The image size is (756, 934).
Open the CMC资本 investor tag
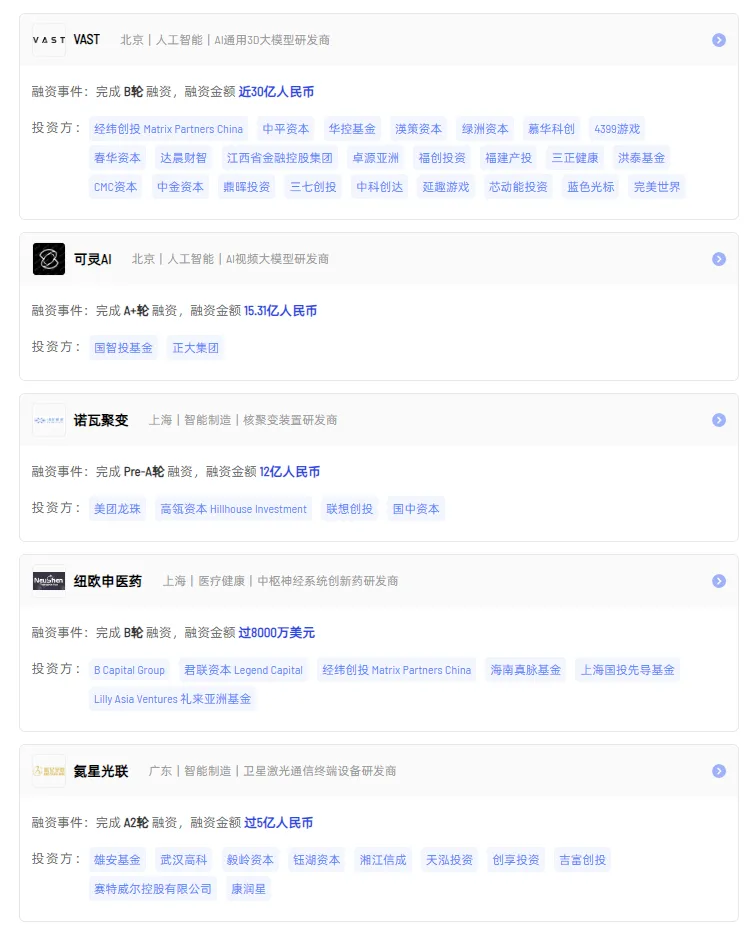tap(116, 187)
